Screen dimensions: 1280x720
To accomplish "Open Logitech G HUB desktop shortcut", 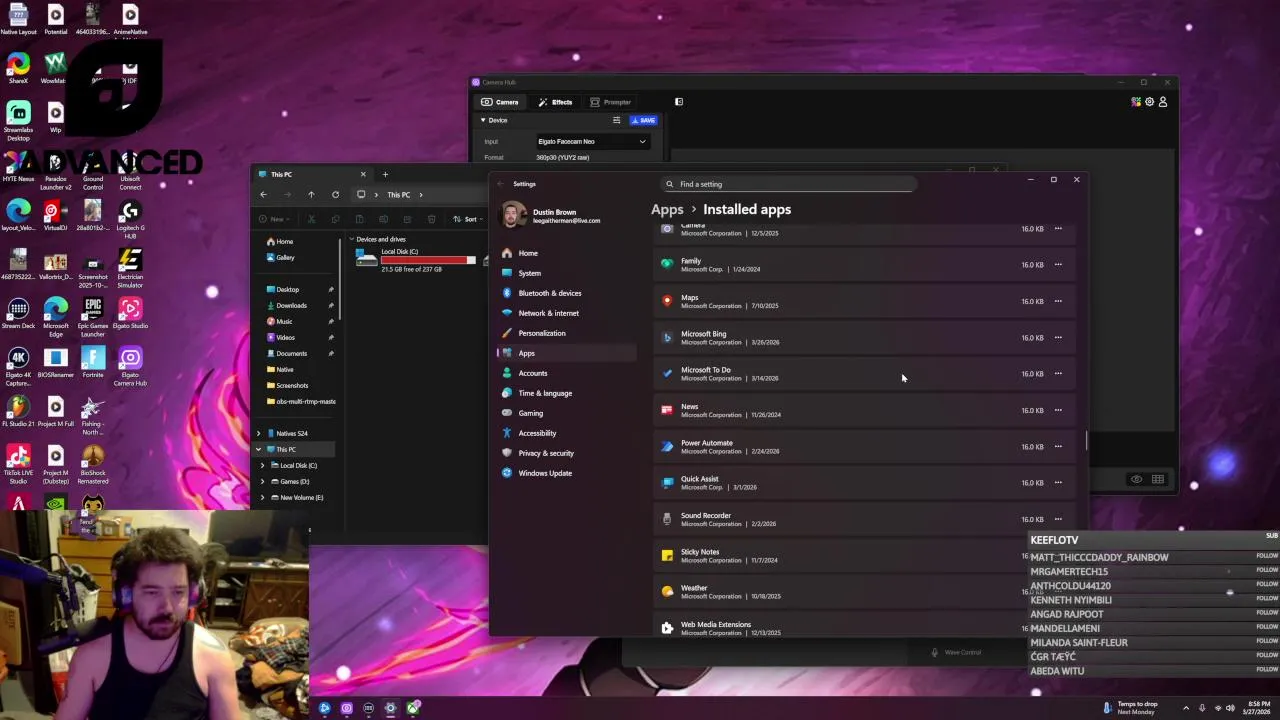I will pyautogui.click(x=130, y=219).
